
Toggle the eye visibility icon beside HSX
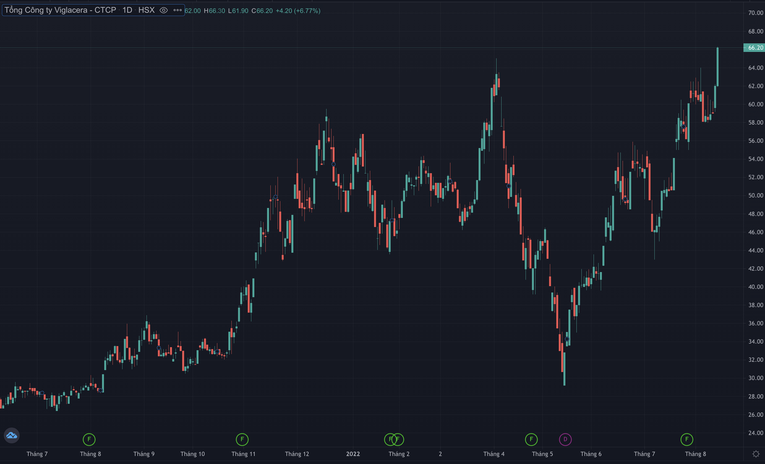coord(163,9)
